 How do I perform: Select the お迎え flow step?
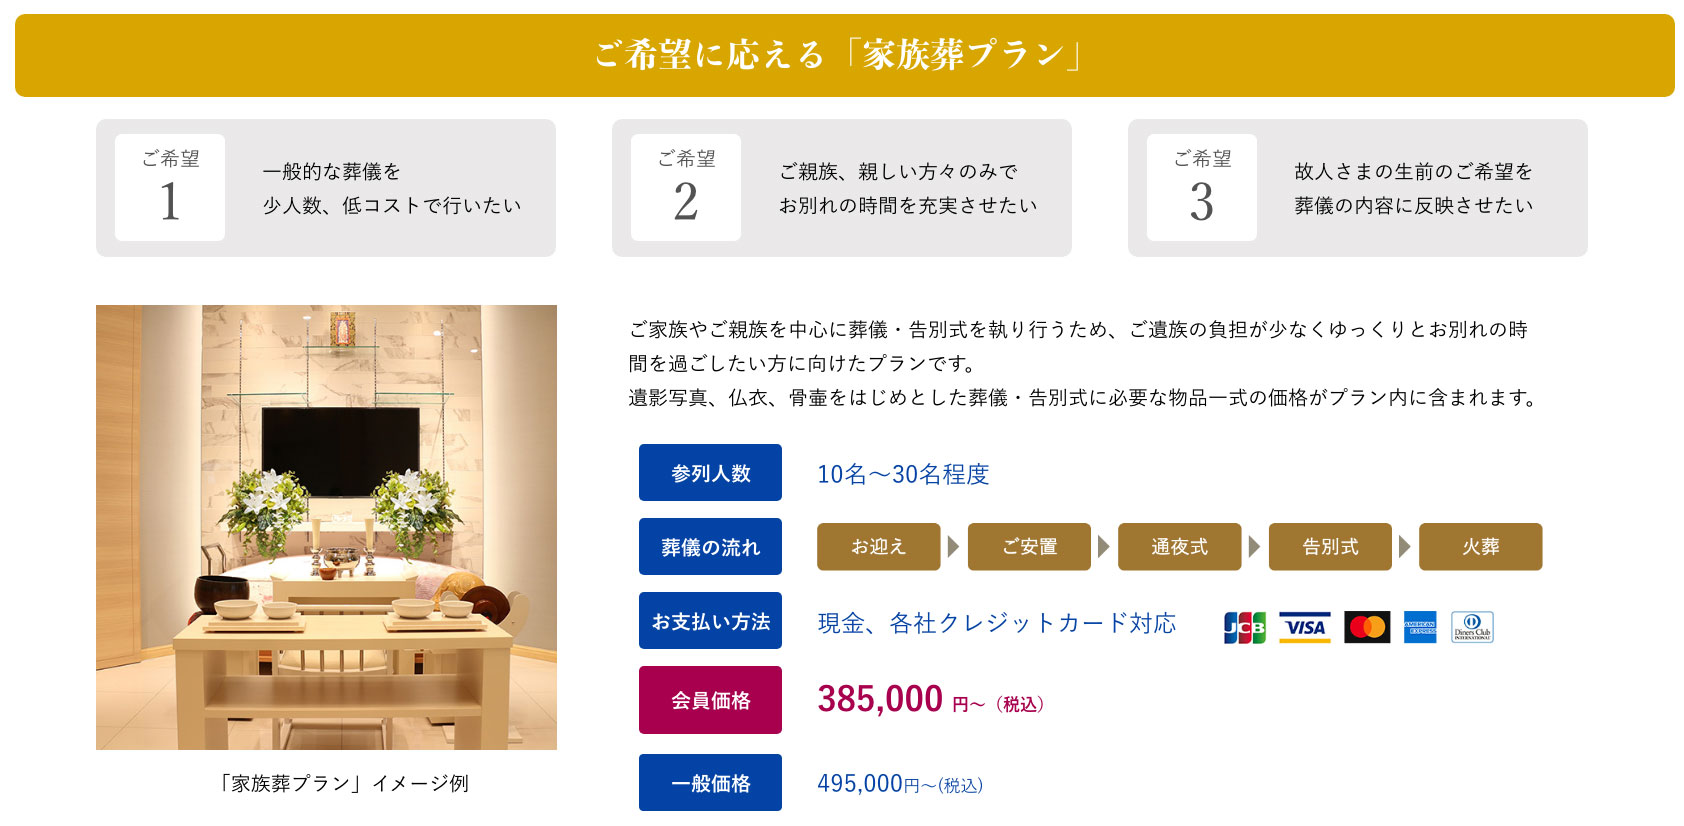[878, 547]
